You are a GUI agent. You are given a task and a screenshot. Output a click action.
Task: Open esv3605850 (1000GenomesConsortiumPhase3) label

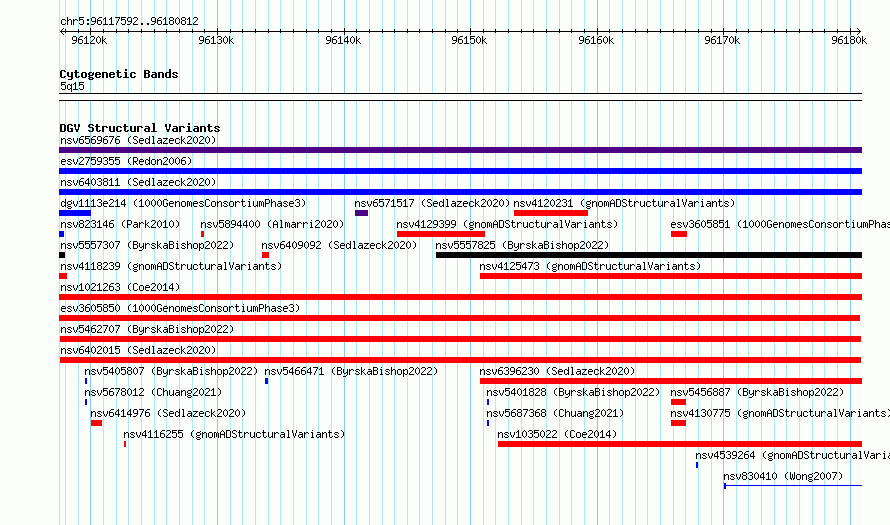[180, 308]
